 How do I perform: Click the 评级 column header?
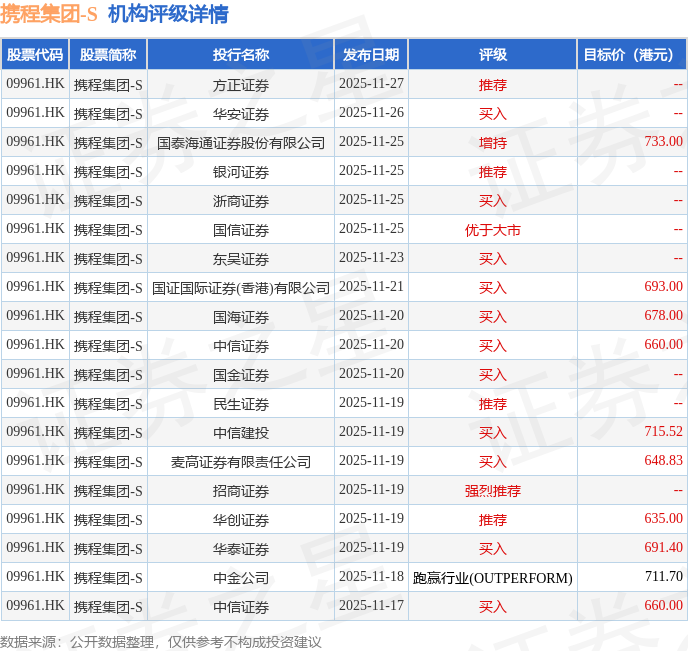tap(493, 55)
